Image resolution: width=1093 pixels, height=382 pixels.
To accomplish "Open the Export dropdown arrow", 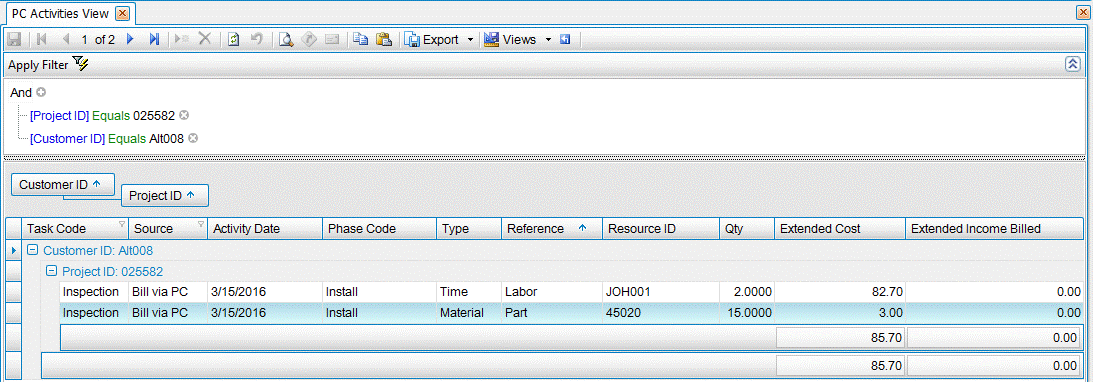I will 471,40.
